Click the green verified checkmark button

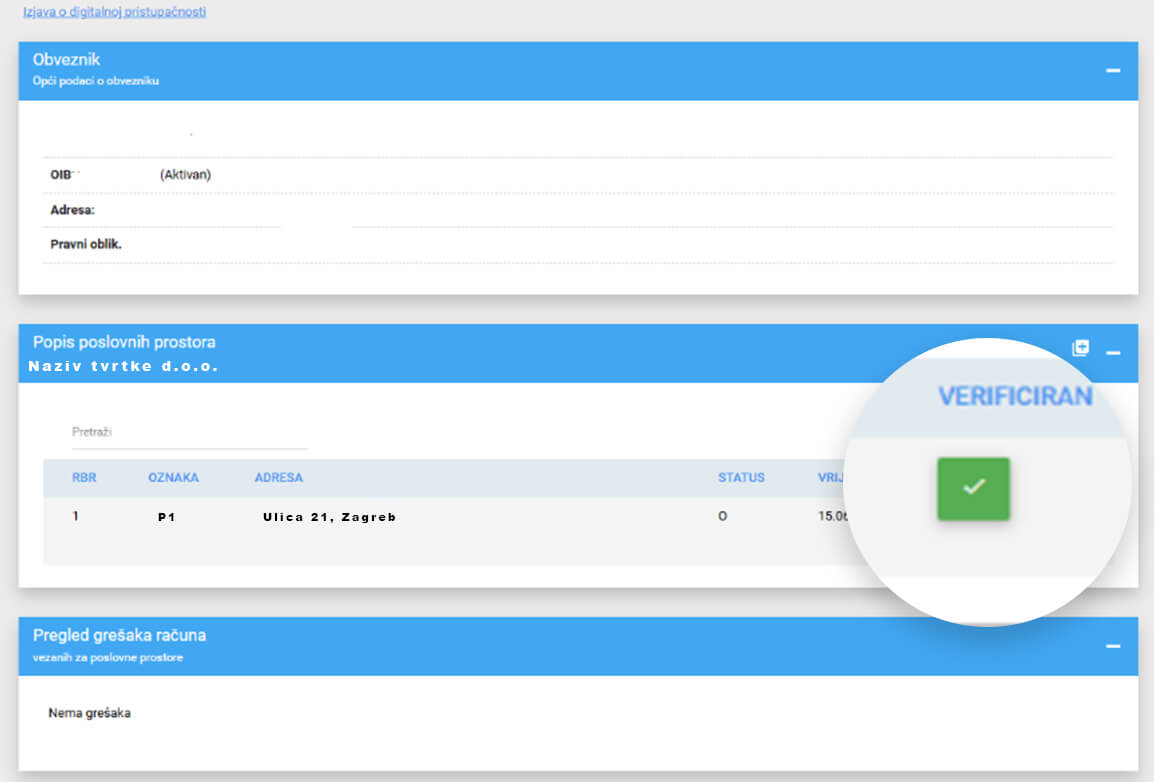click(973, 488)
